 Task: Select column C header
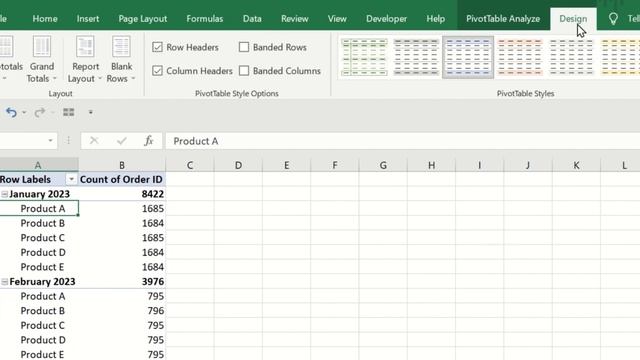pos(190,165)
